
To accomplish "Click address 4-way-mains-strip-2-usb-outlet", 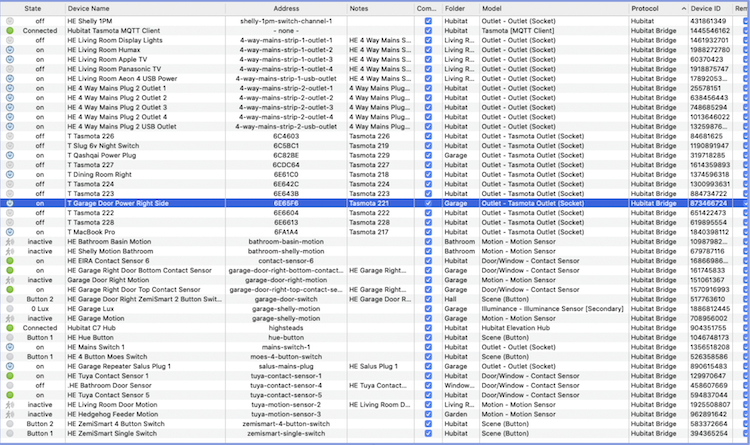I will 286,126.
